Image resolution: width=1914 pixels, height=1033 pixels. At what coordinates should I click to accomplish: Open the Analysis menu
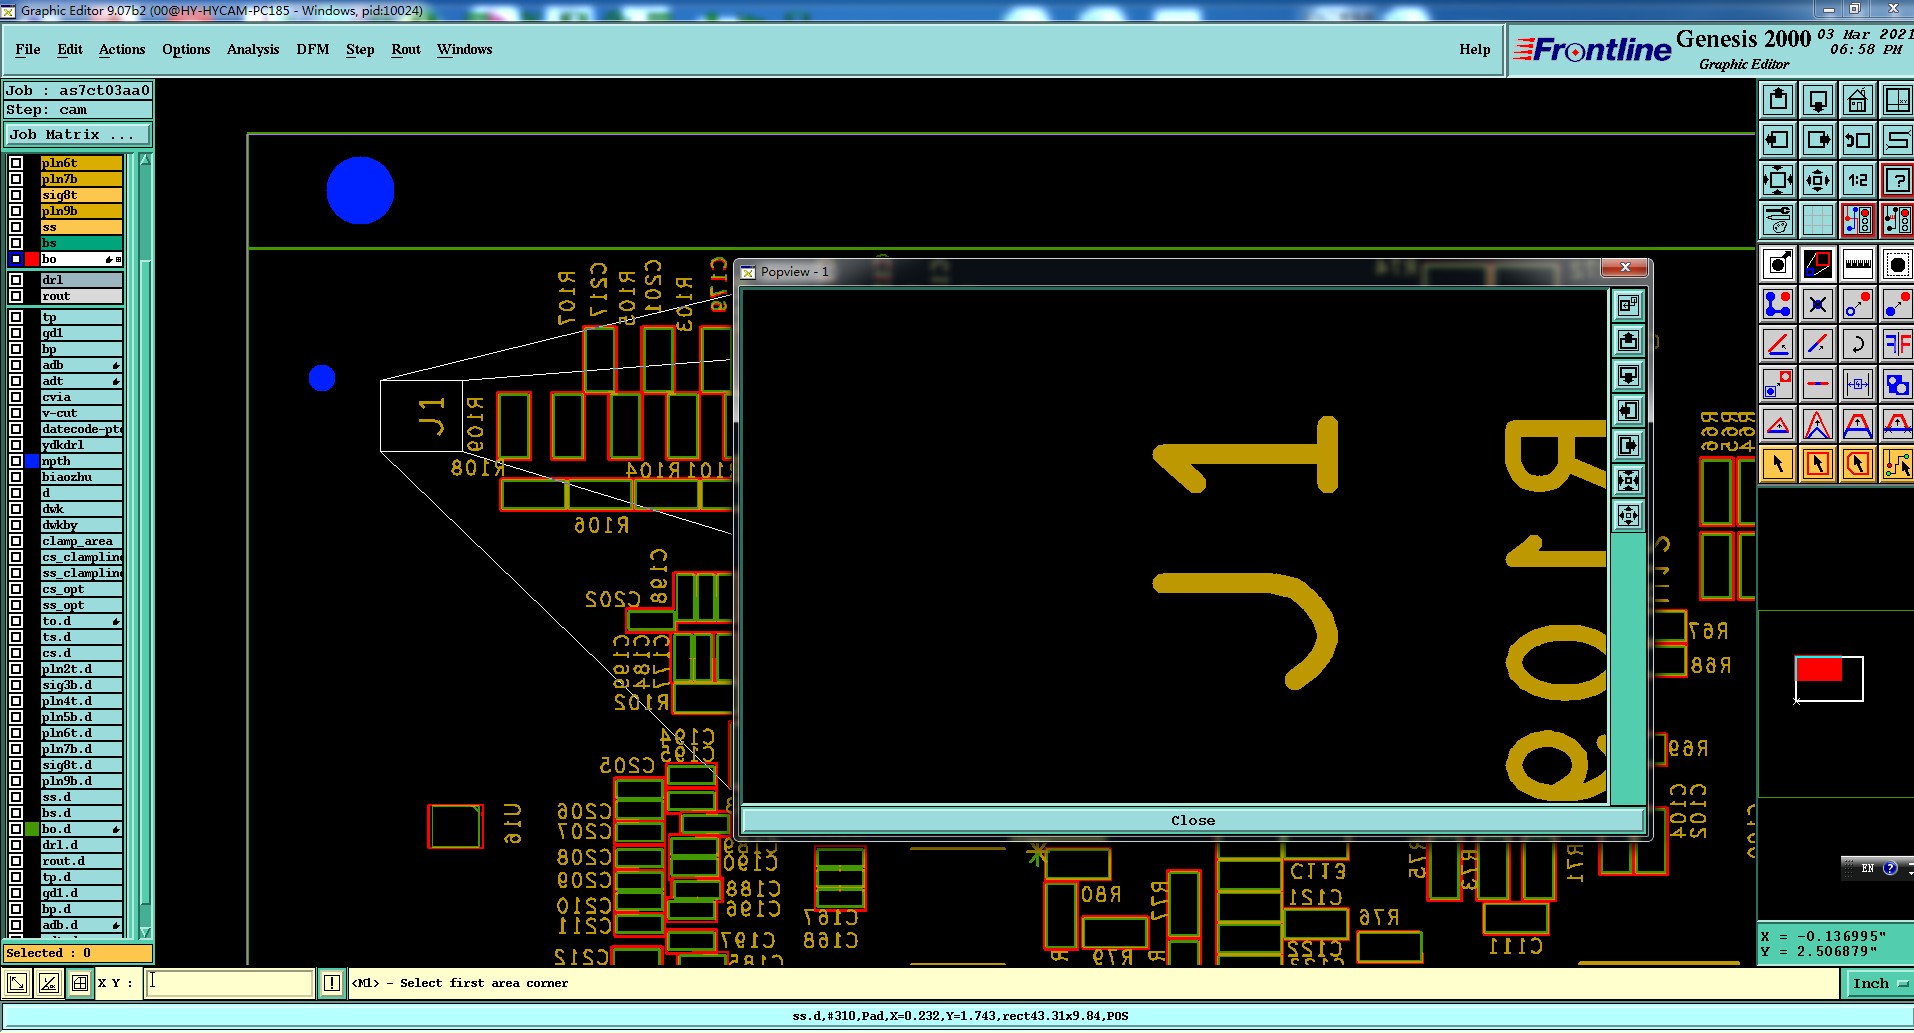tap(253, 49)
